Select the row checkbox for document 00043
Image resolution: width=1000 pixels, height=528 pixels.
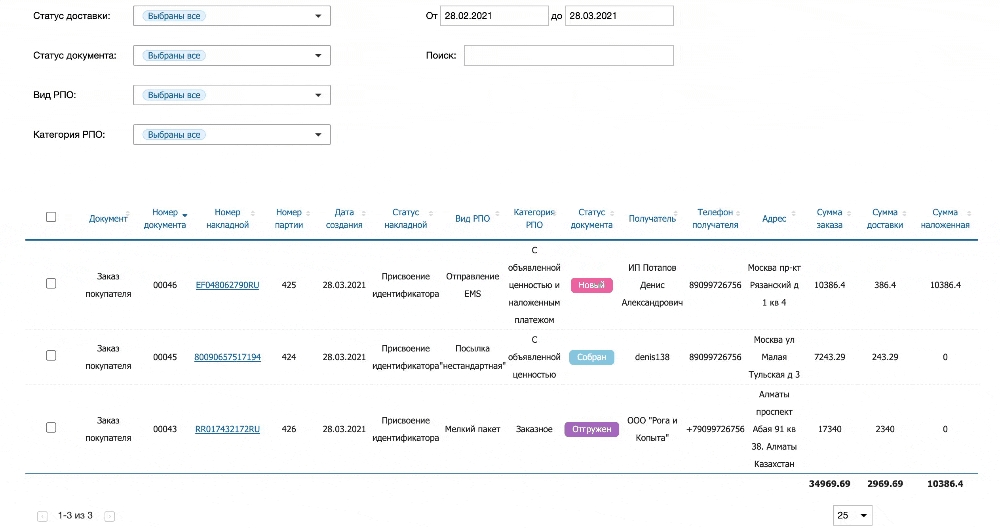click(52, 428)
